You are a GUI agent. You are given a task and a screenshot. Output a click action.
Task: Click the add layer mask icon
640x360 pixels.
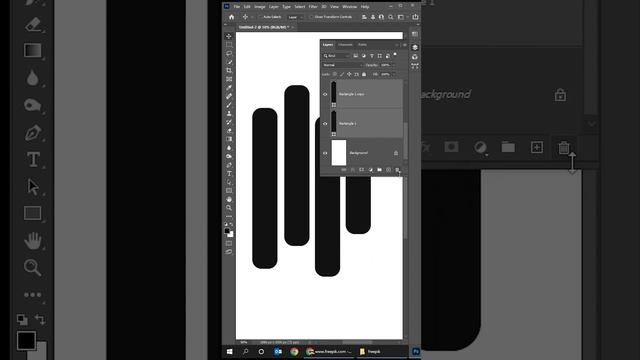362,170
